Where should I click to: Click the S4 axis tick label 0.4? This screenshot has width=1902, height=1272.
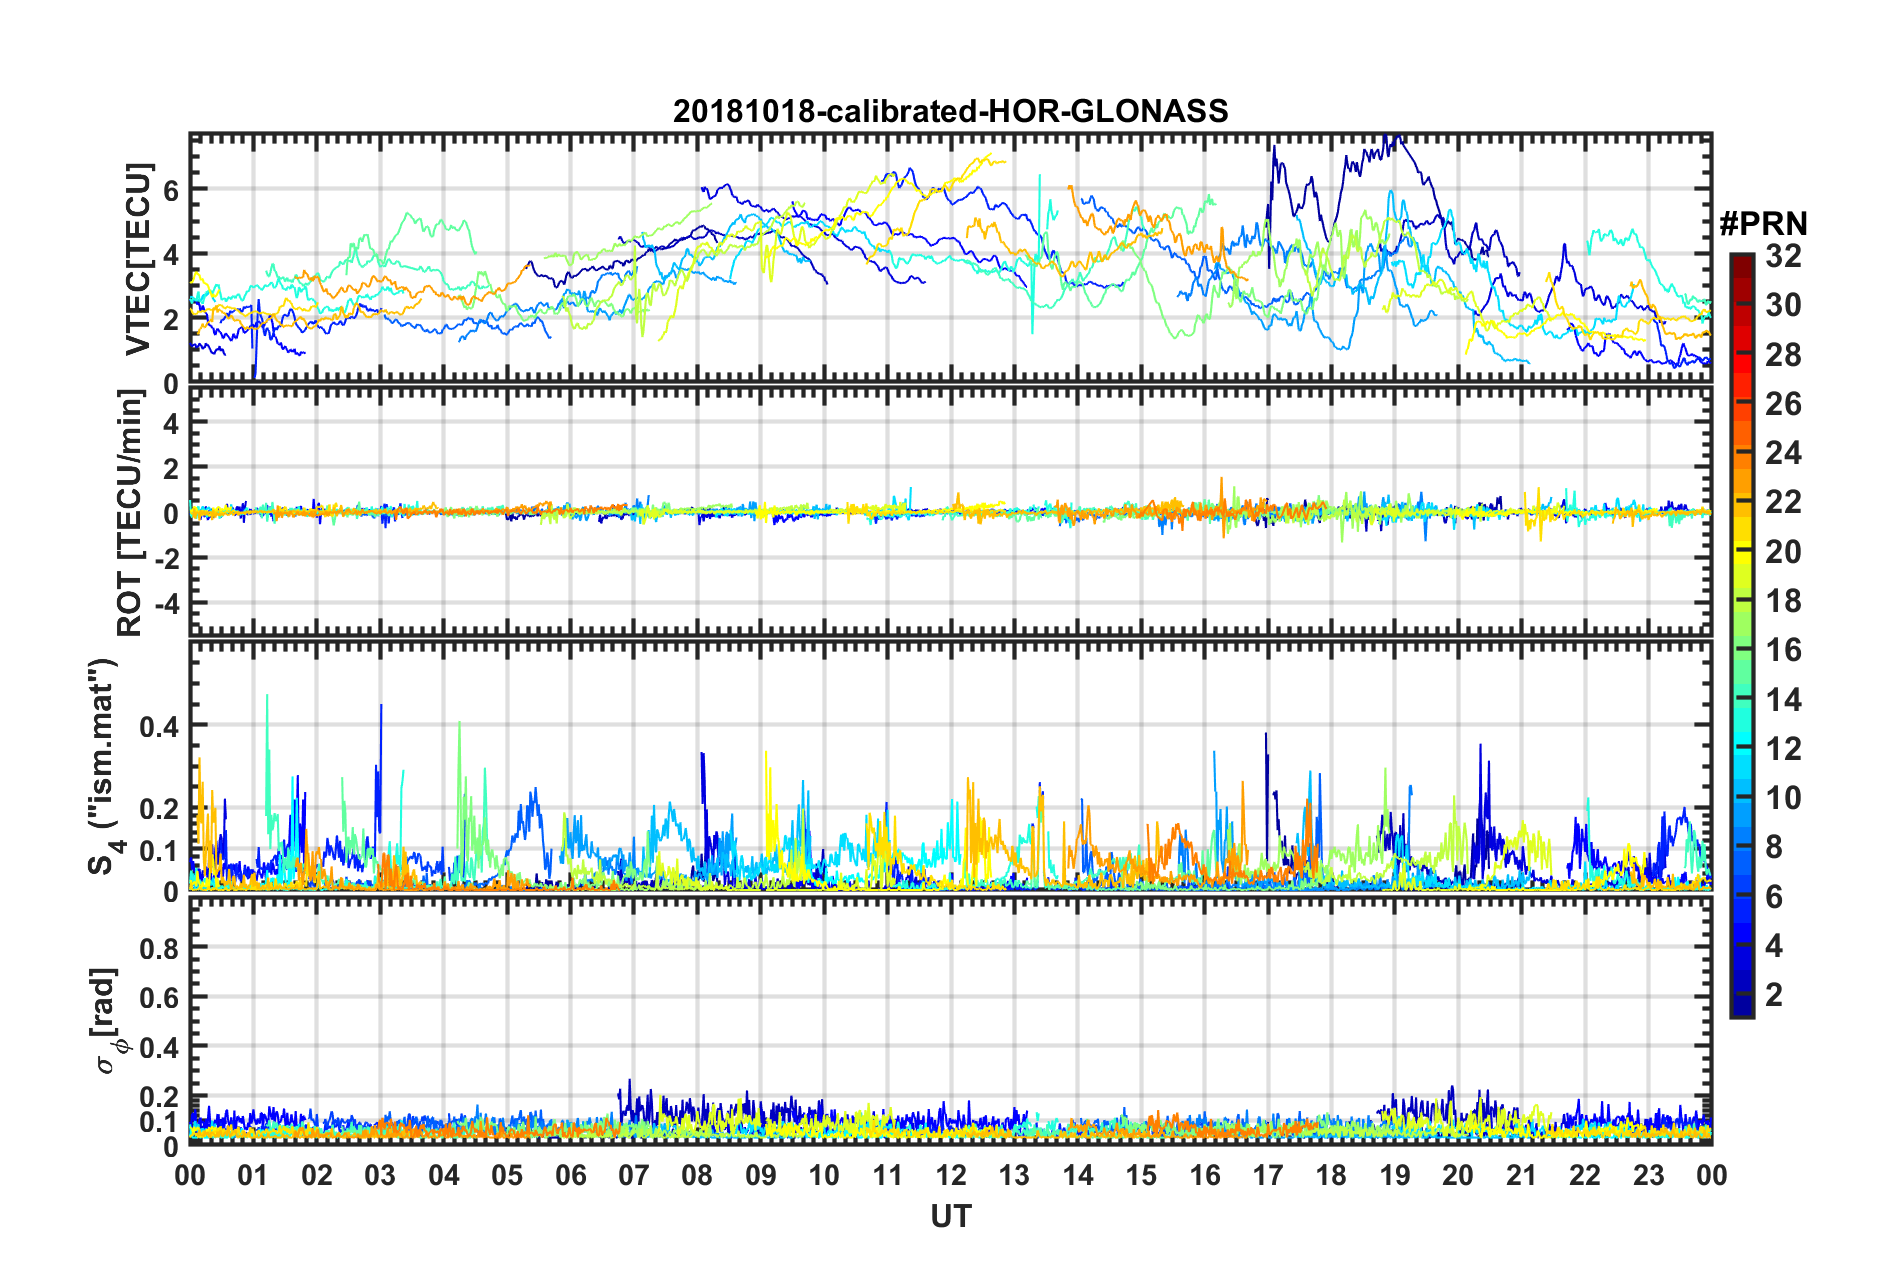click(x=160, y=726)
